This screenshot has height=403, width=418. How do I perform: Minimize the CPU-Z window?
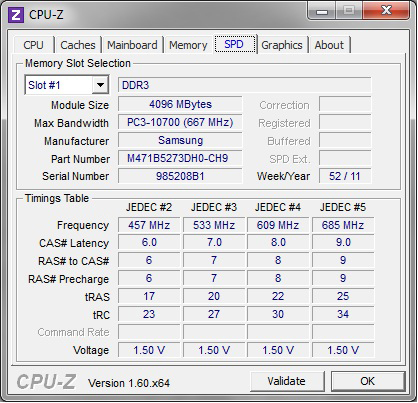click(322, 12)
